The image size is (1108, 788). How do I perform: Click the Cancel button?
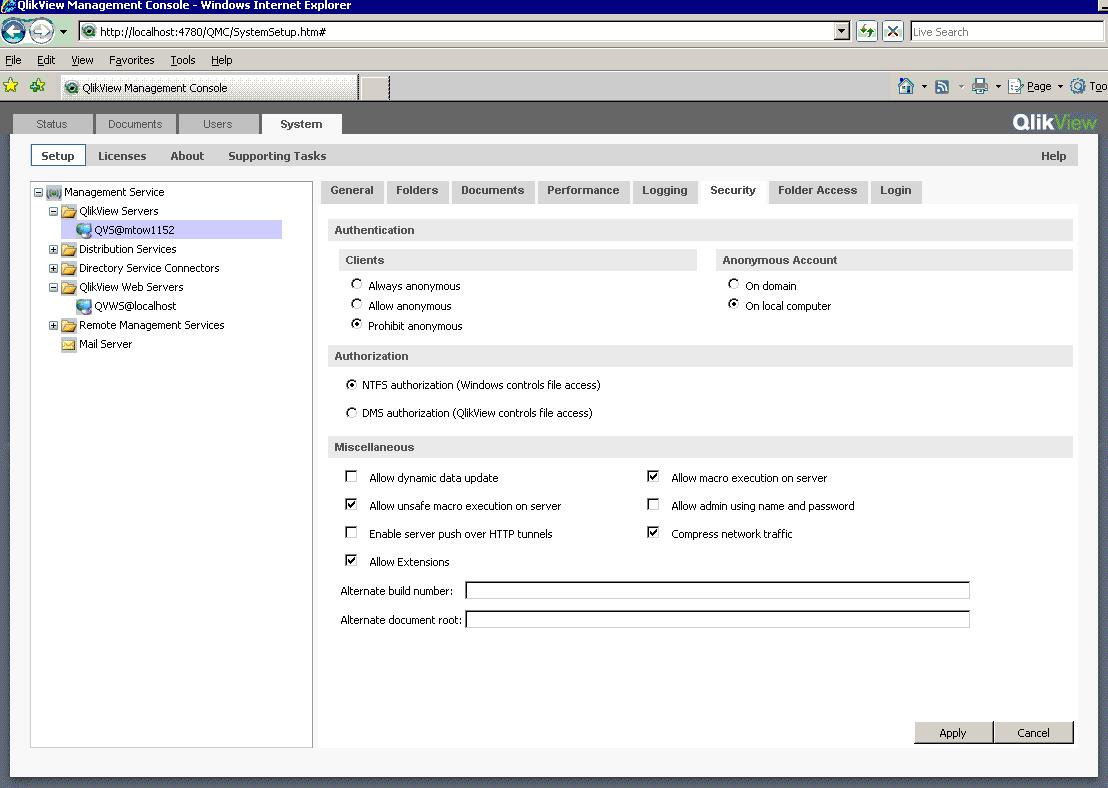click(1033, 733)
